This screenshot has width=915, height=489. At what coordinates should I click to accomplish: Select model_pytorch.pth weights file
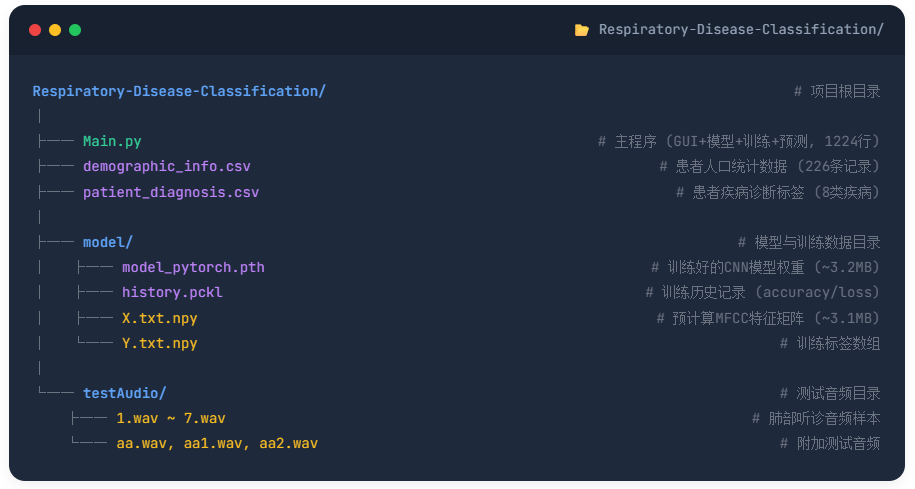193,267
